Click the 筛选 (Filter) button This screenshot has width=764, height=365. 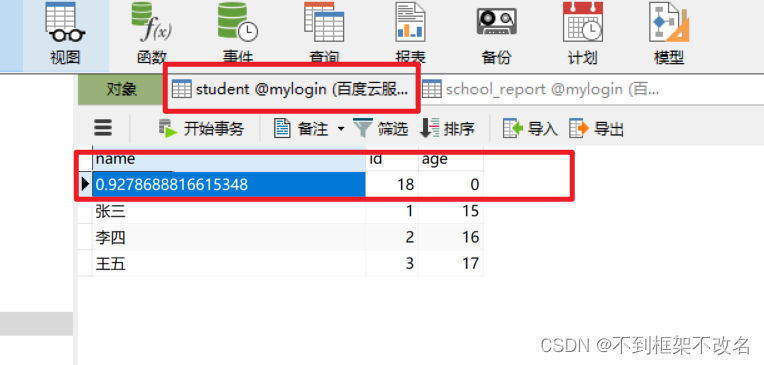click(x=381, y=129)
